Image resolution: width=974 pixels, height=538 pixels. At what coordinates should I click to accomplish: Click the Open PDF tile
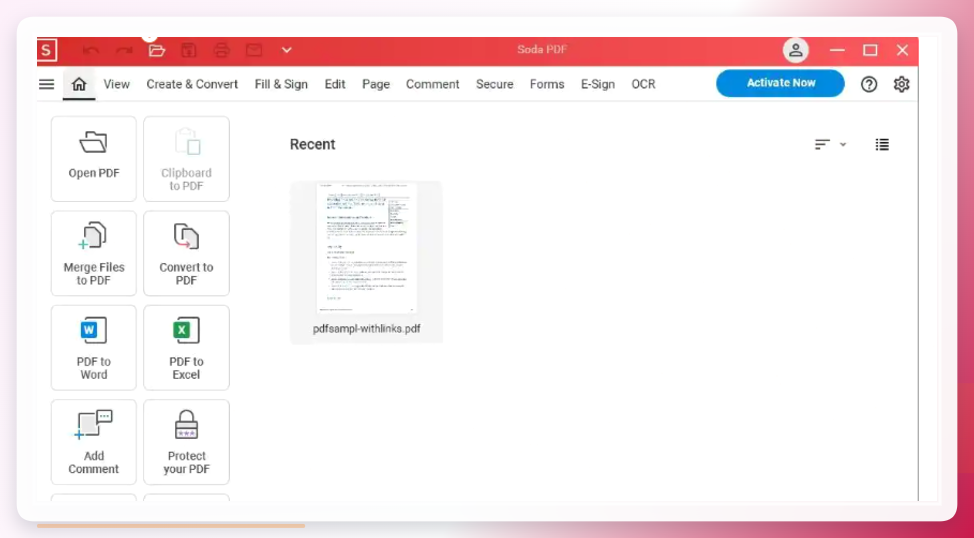point(94,158)
